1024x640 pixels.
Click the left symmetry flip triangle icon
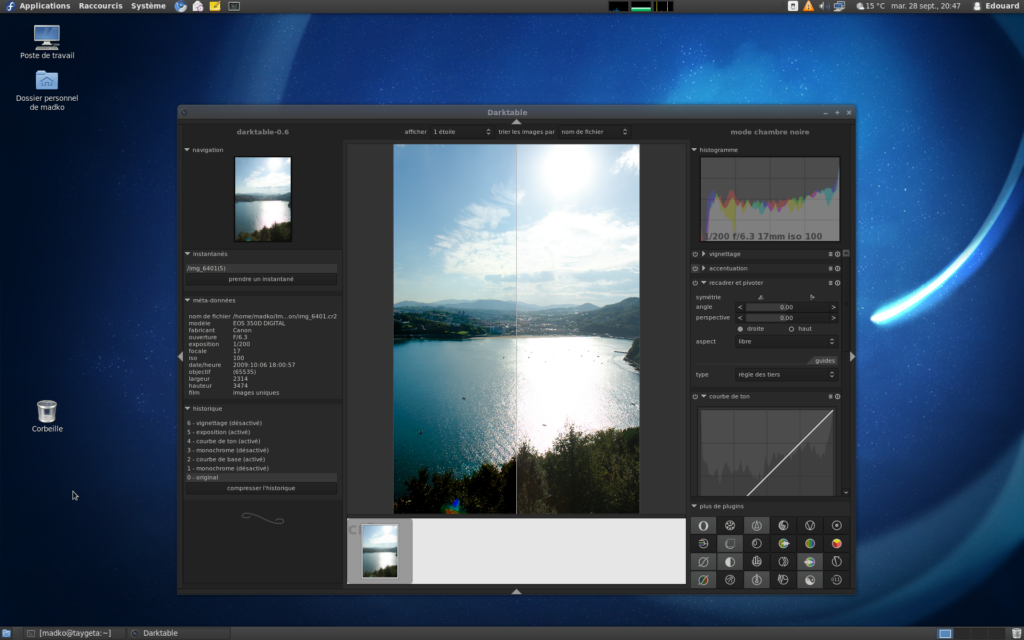[761, 297]
